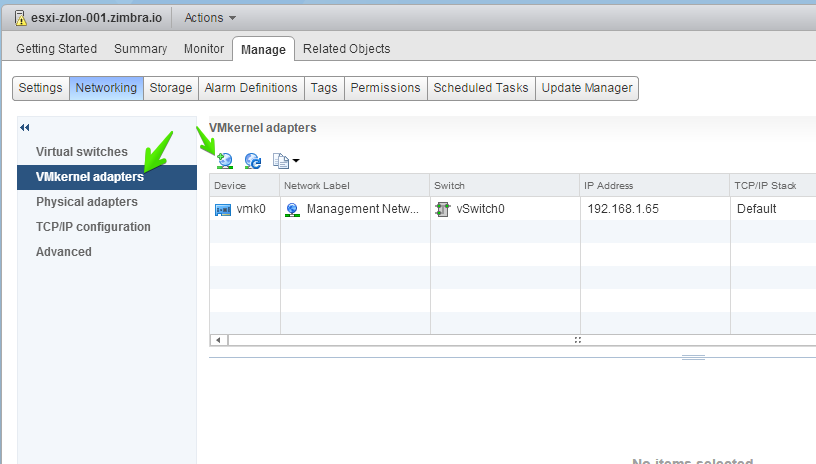816x464 pixels.
Task: Select TCP/IP configuration in the sidebar
Action: [93, 227]
